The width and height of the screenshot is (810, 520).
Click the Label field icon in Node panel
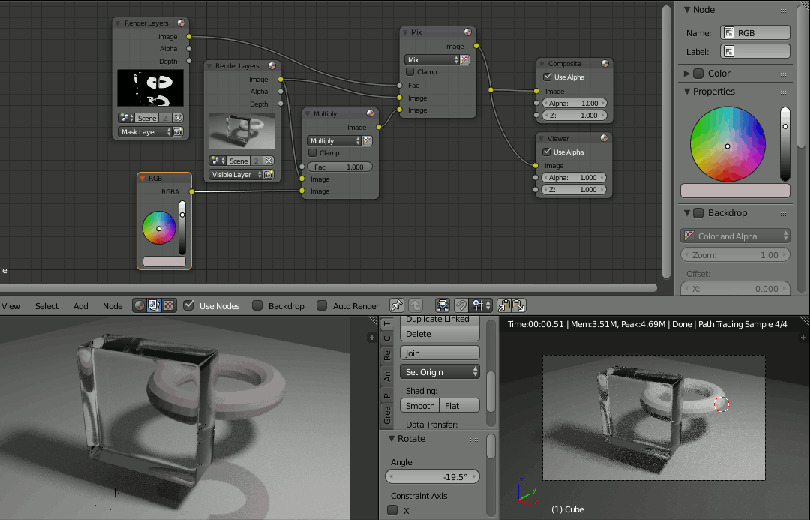729,51
